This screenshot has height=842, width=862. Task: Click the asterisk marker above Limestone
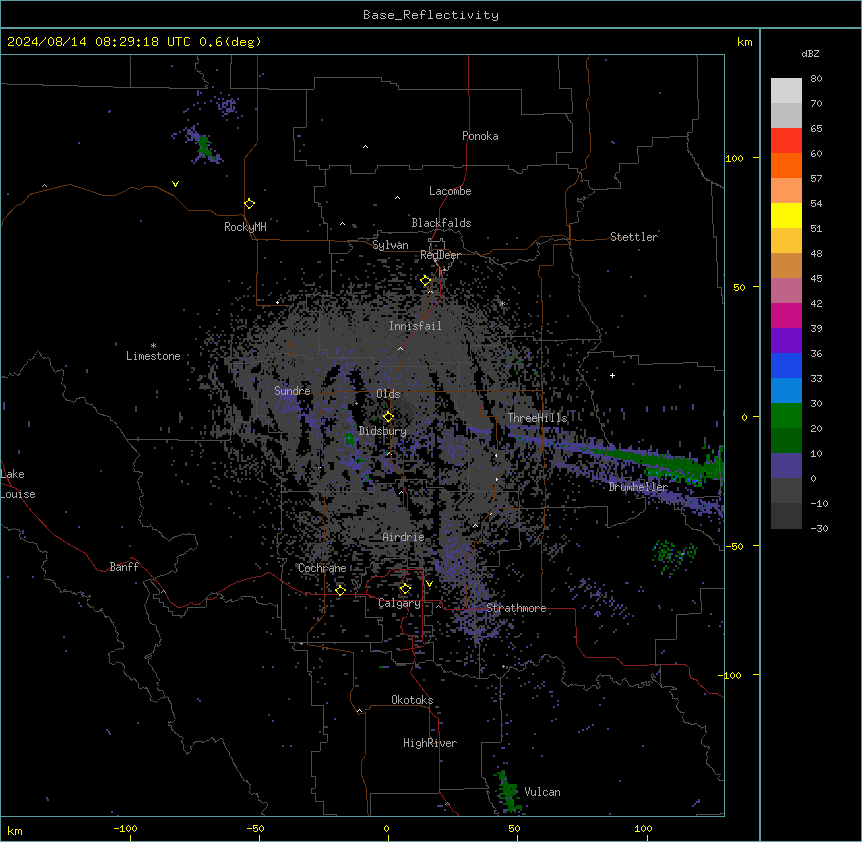(153, 345)
